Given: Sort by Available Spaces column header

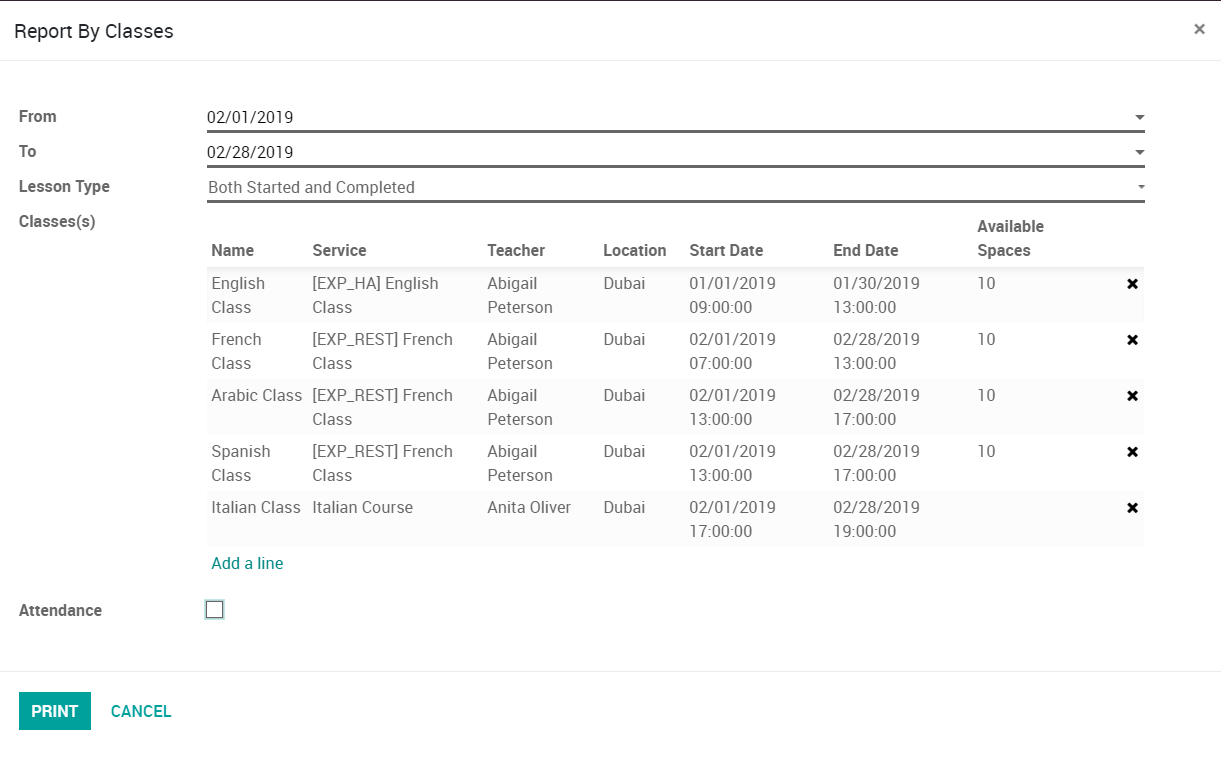Looking at the screenshot, I should pyautogui.click(x=1010, y=239).
